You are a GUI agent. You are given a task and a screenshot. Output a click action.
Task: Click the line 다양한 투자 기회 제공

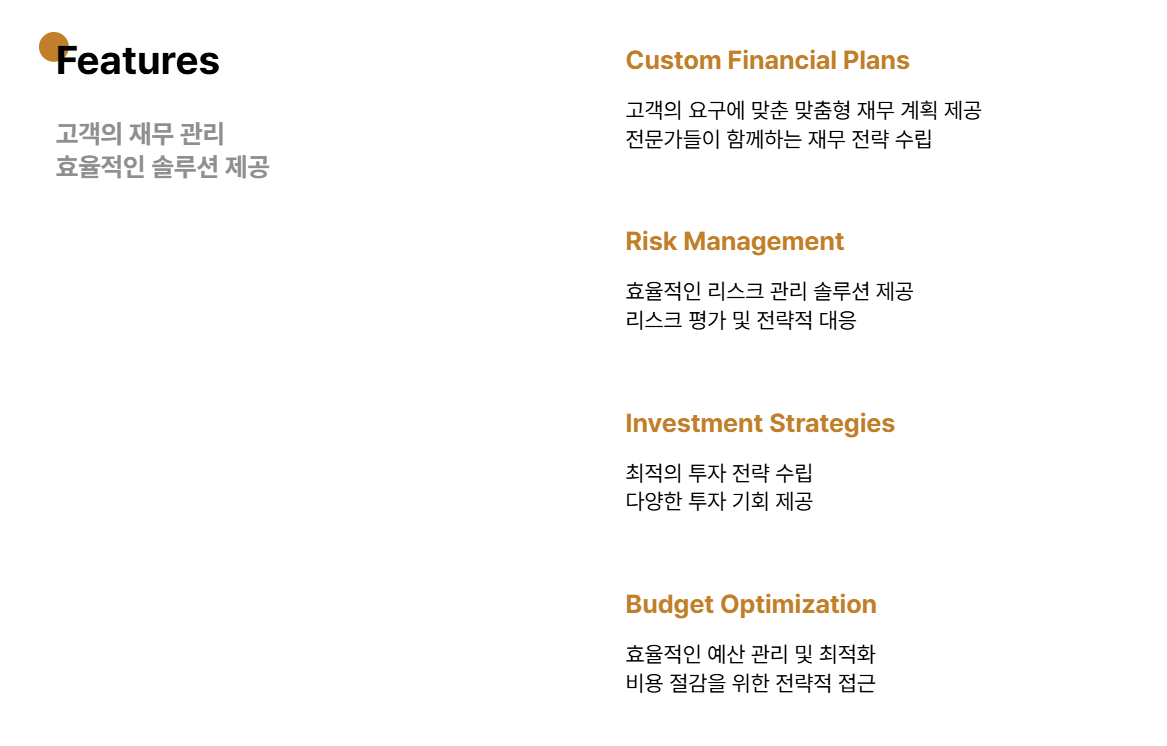coord(718,501)
